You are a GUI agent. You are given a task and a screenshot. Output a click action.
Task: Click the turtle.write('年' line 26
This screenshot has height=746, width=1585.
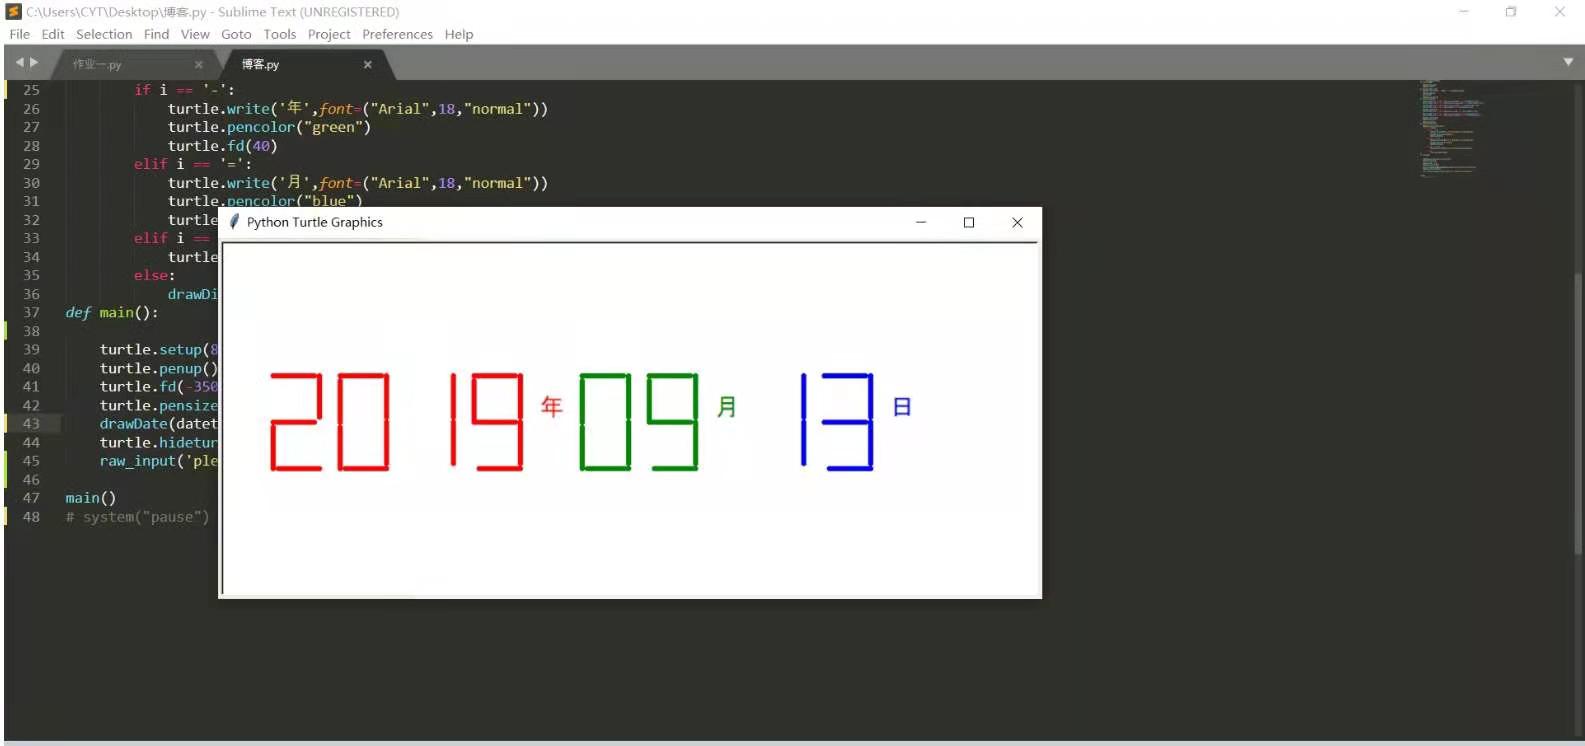358,109
